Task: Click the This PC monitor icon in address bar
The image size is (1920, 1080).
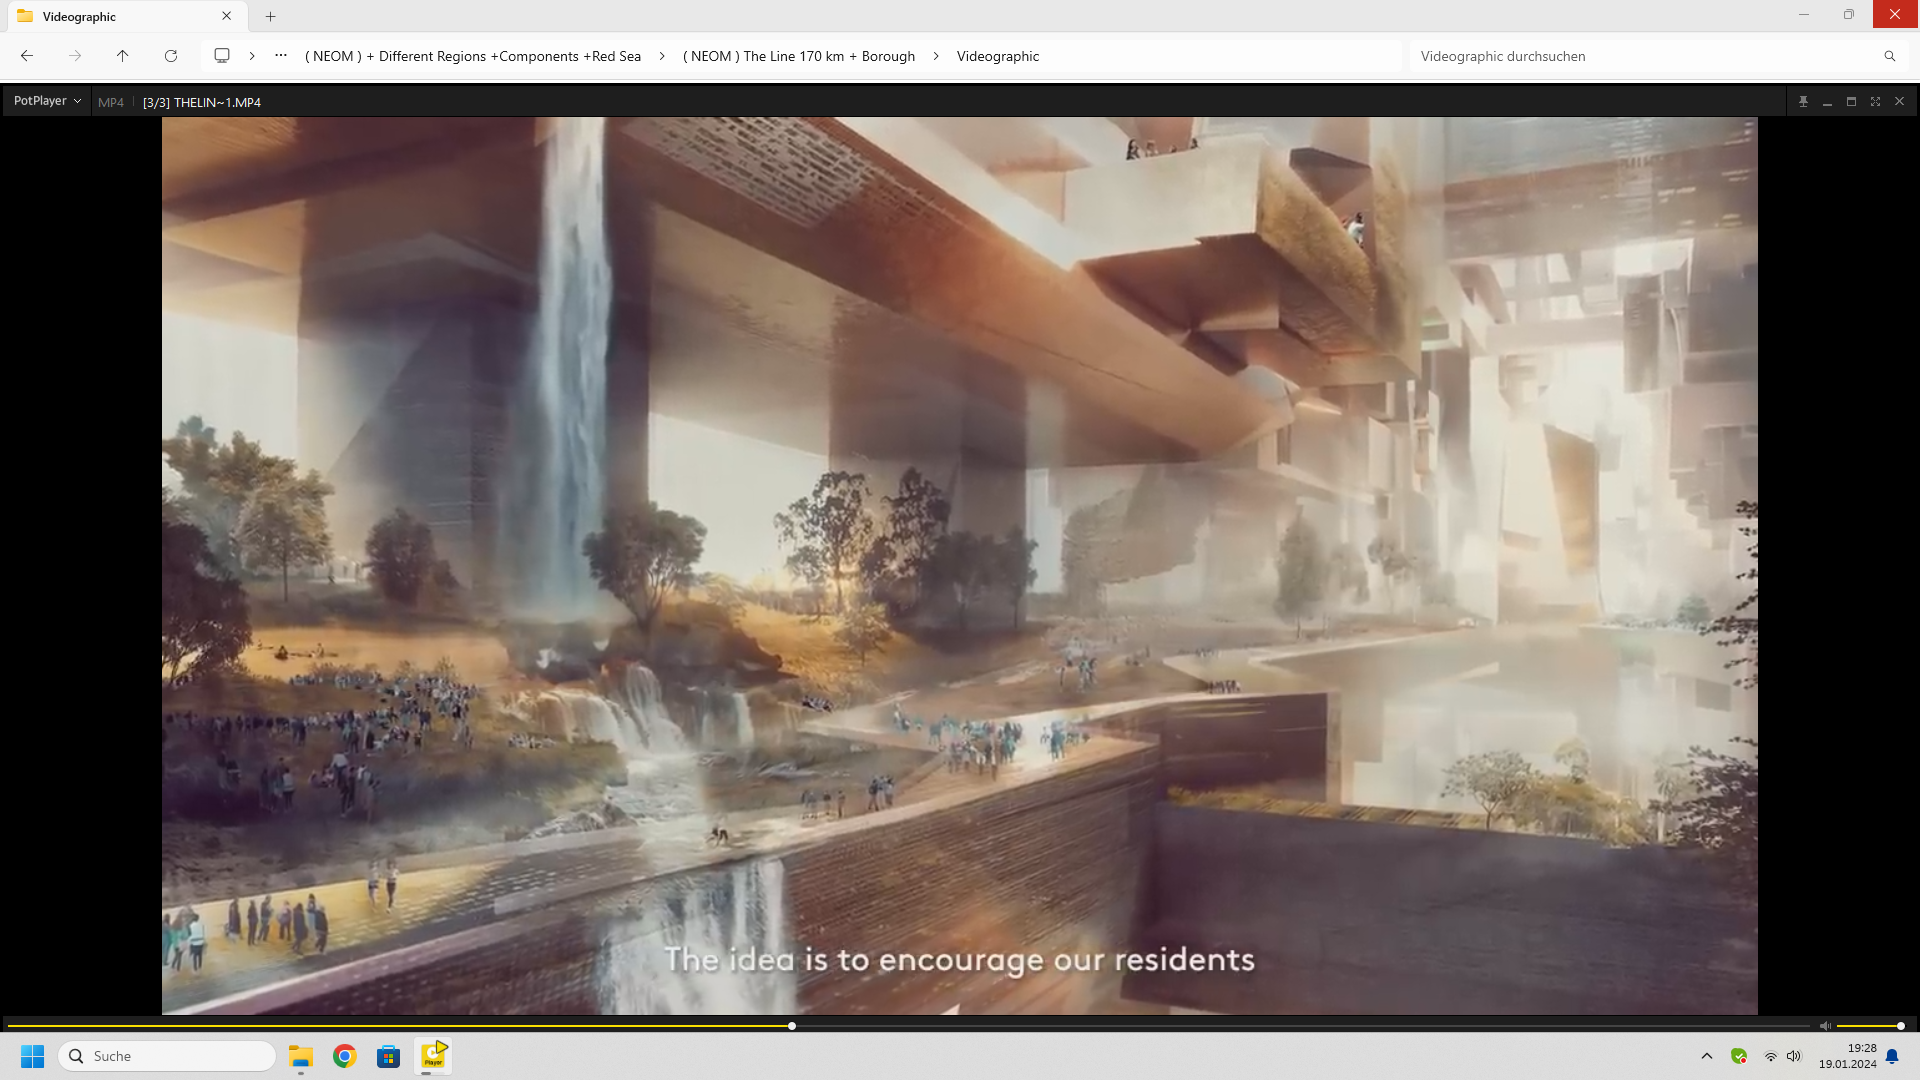Action: click(x=222, y=56)
